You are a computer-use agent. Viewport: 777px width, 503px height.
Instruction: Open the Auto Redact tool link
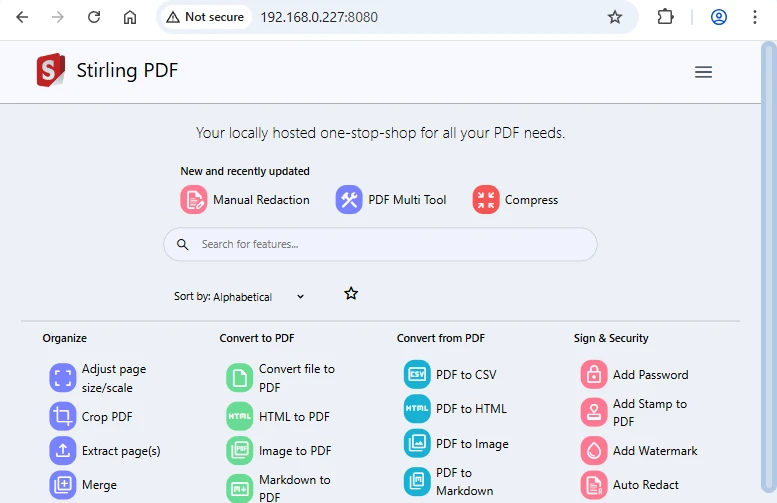point(645,485)
